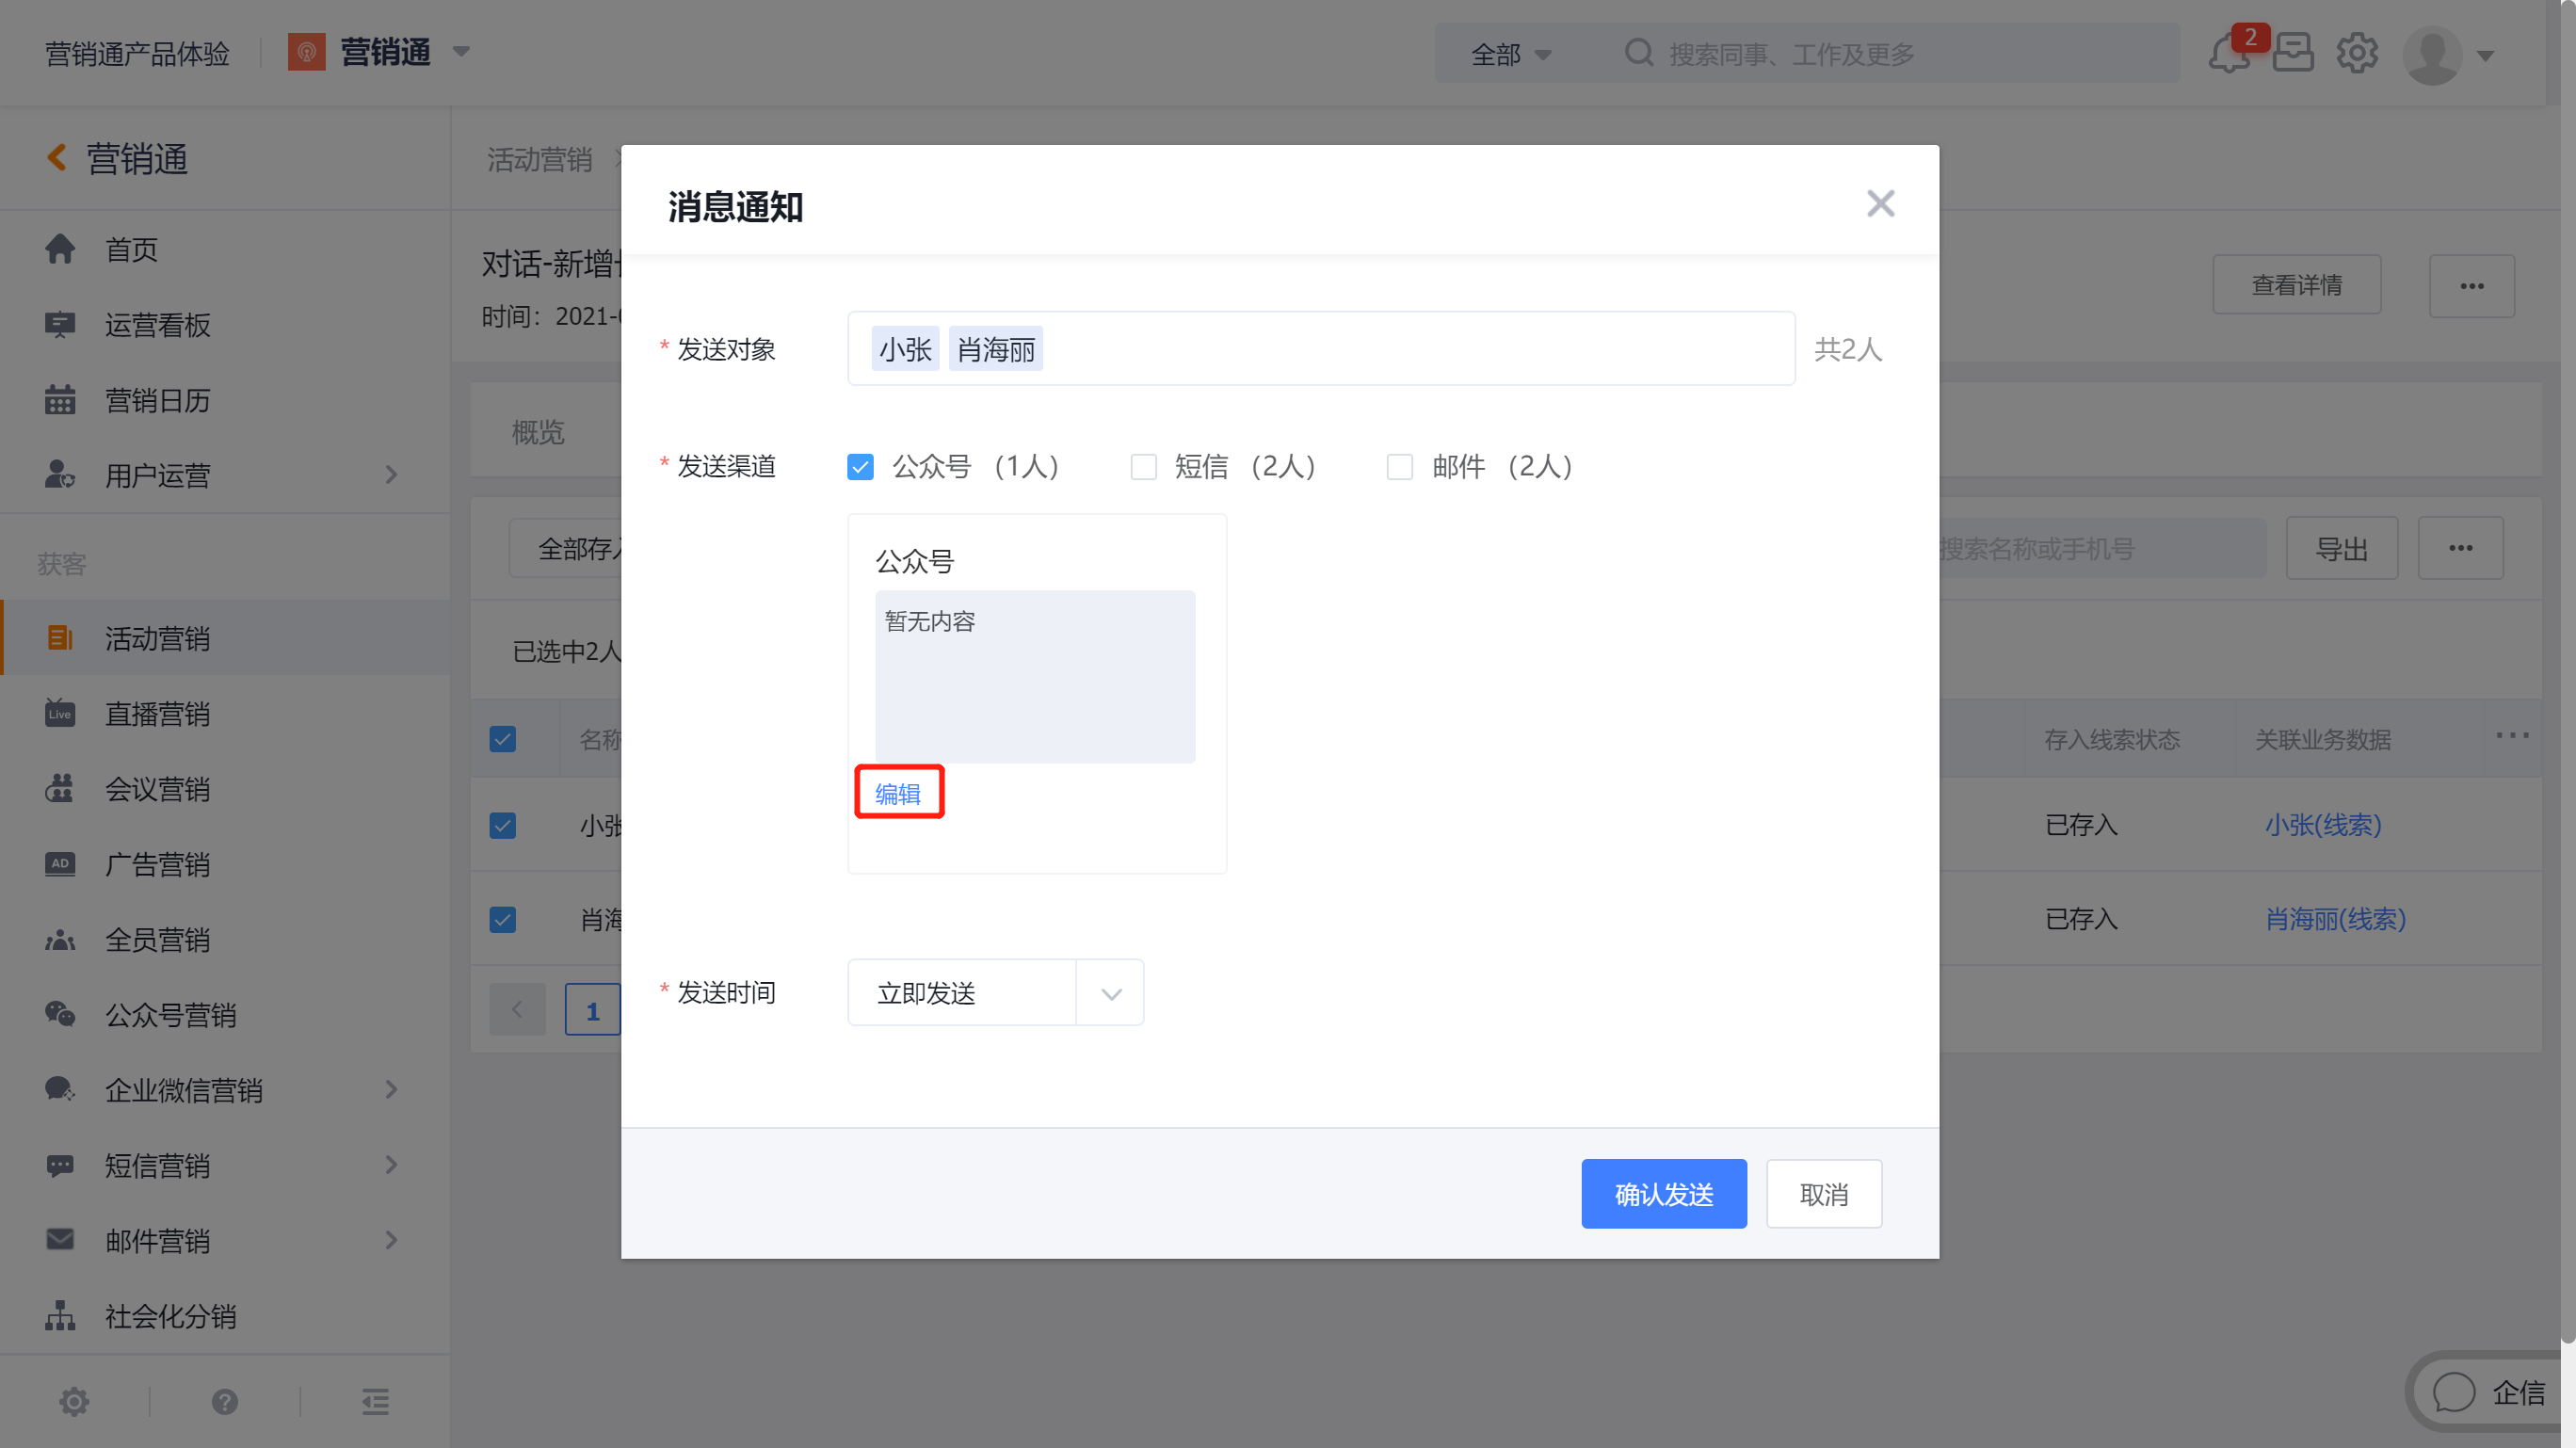Click the previous page arrow in pagination
This screenshot has height=1448, width=2576.
pos(517,1010)
